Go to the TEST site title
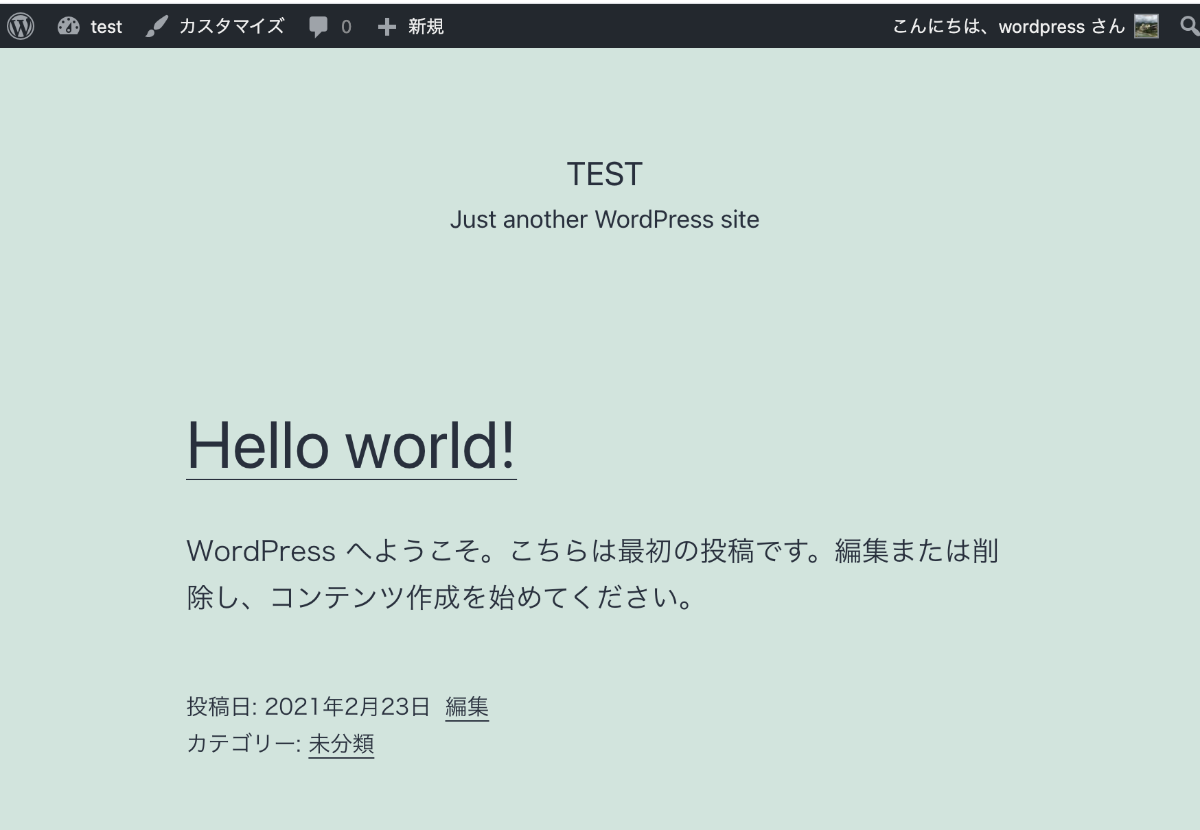This screenshot has width=1200, height=830. click(x=604, y=174)
